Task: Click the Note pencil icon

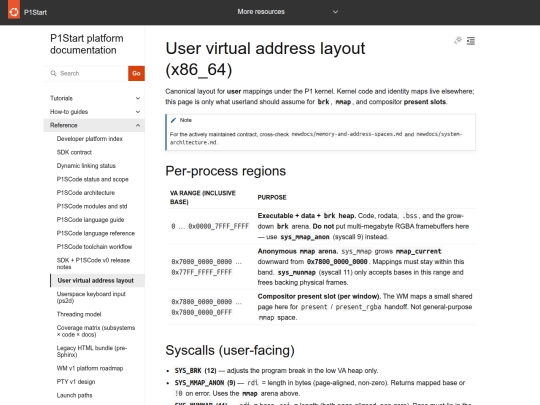Action: [173, 120]
